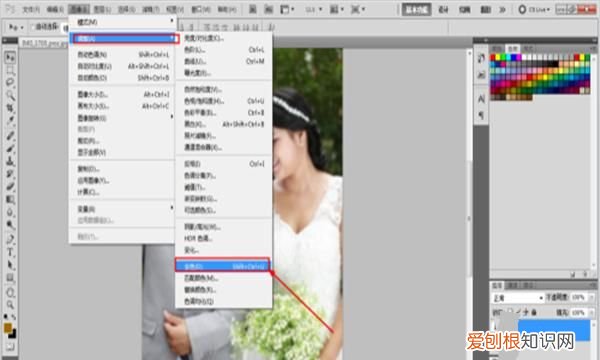
Task: Reset to default foreground/background colors
Action: click(6, 317)
